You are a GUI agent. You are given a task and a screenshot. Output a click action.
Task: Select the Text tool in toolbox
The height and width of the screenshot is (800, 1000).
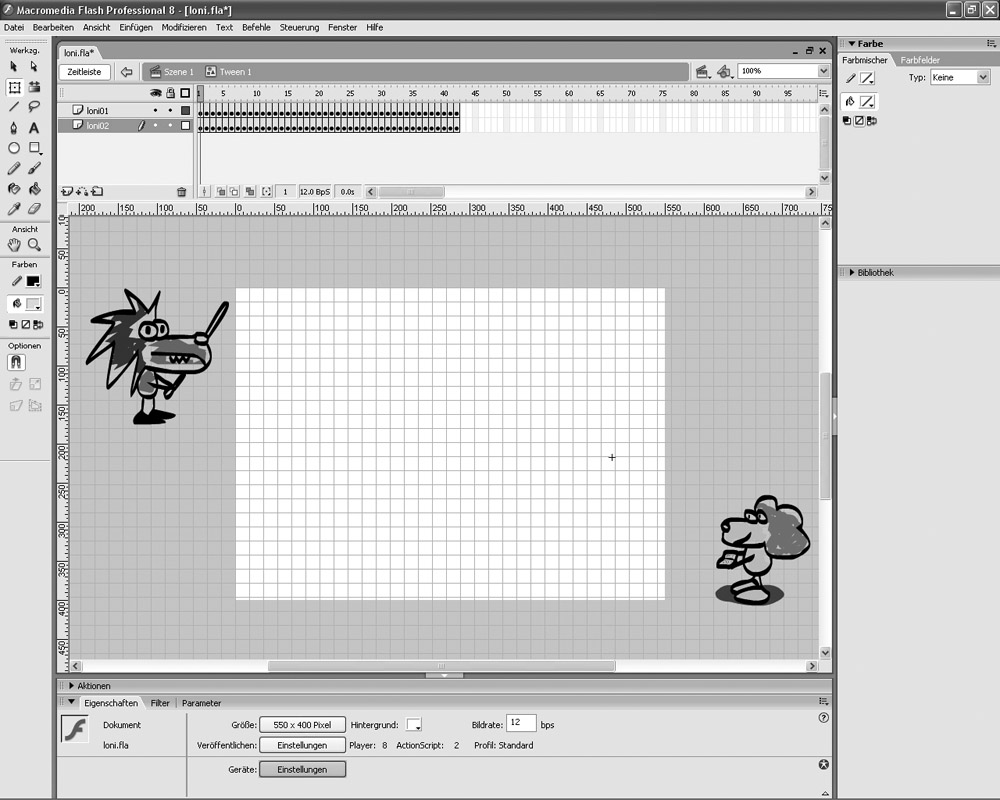(34, 128)
